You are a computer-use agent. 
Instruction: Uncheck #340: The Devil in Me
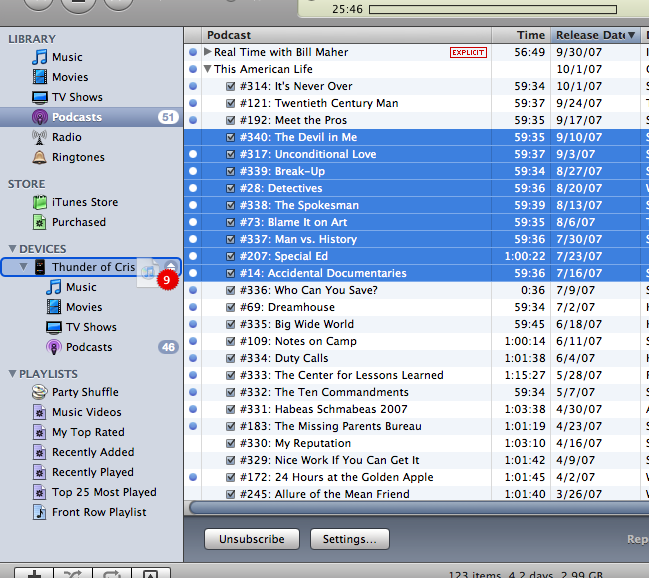coord(231,137)
